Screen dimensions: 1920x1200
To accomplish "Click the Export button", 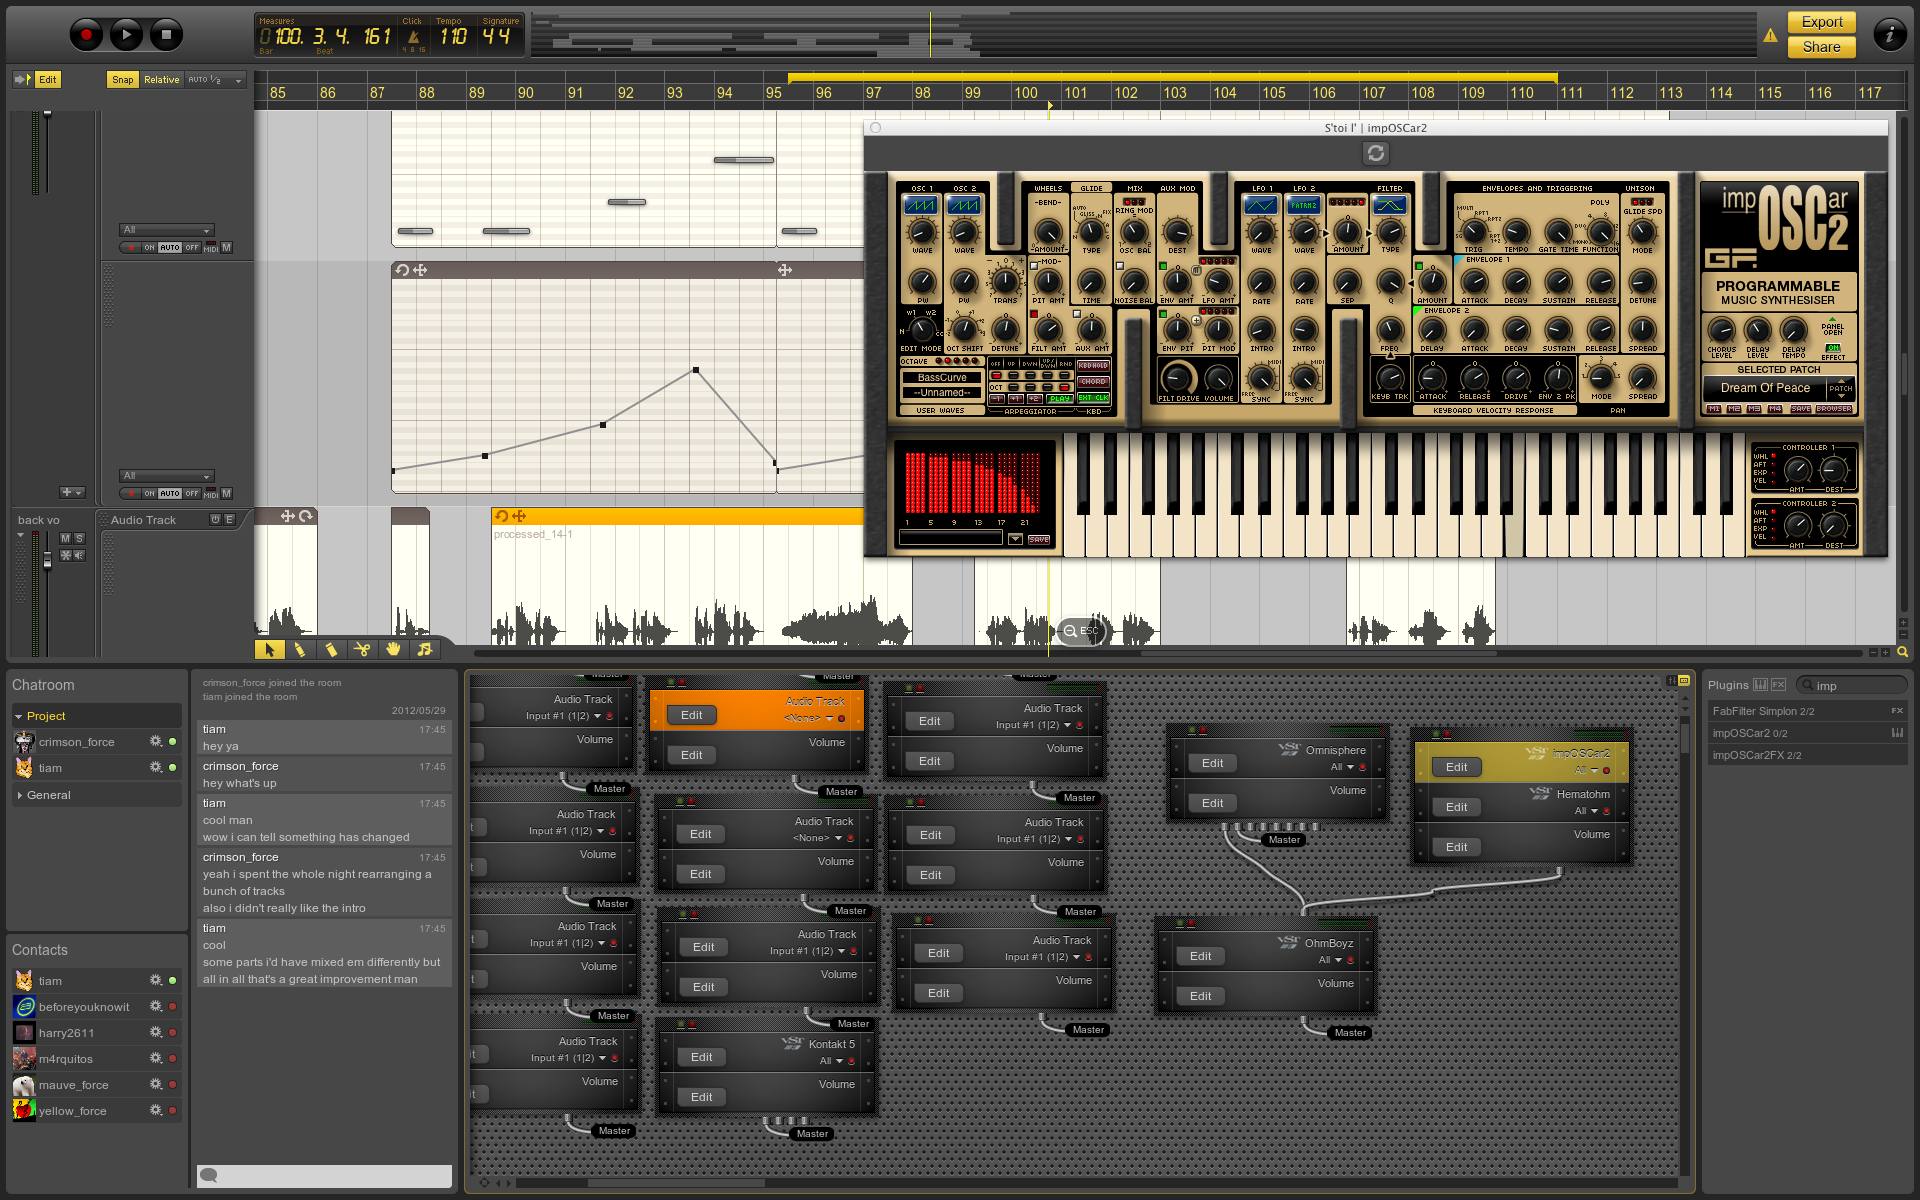I will tap(1820, 21).
